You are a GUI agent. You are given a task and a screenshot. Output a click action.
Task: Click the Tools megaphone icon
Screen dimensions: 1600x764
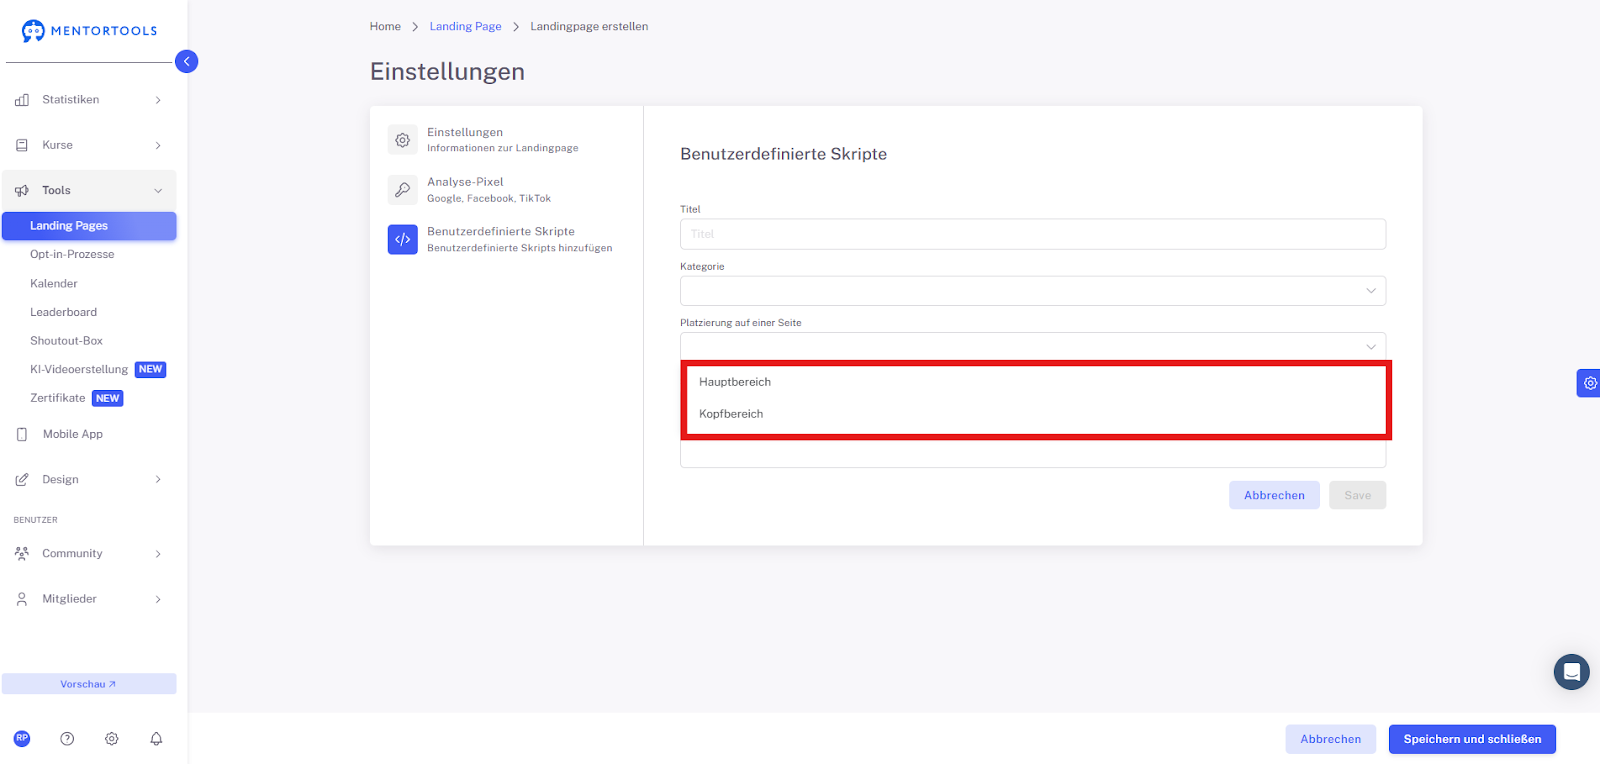click(22, 190)
